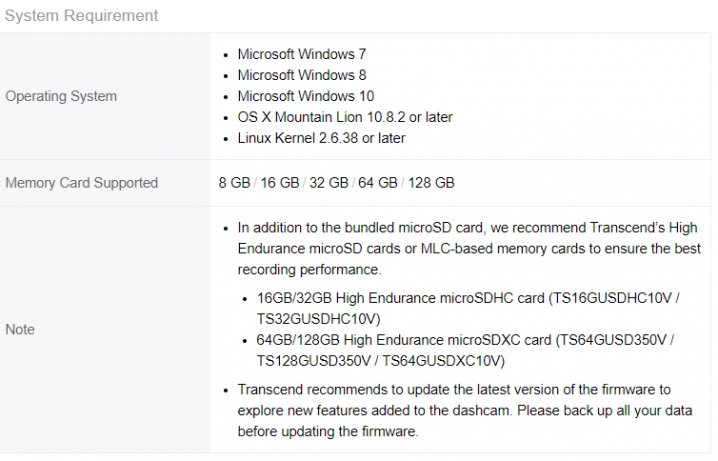Screen dimensions: 718x461
Task: Click the bundled microSD card recommendation paragraph
Action: 469,249
